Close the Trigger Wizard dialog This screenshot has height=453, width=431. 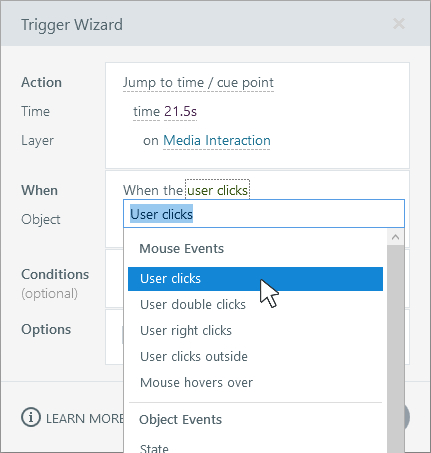pyautogui.click(x=399, y=24)
